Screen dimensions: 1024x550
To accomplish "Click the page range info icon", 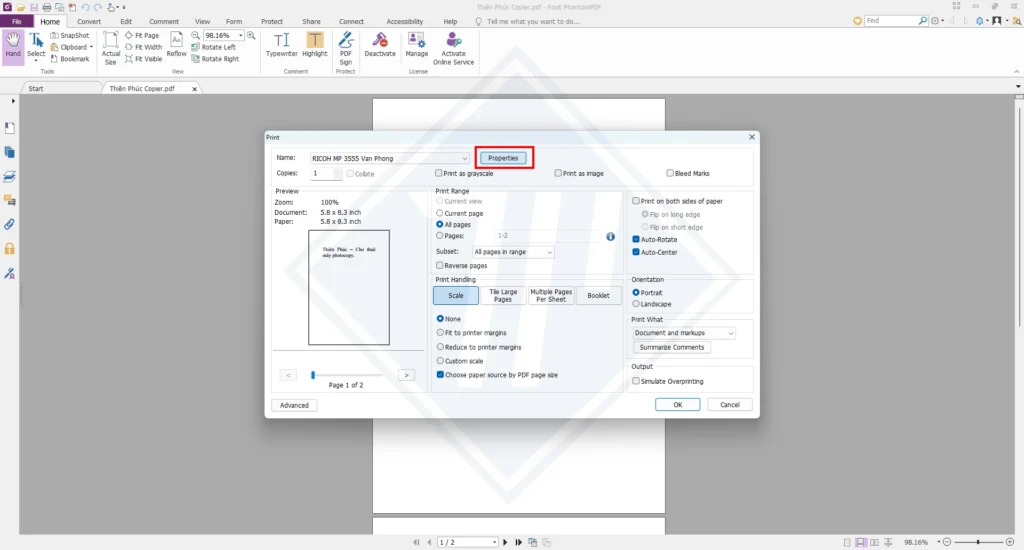I will point(610,237).
